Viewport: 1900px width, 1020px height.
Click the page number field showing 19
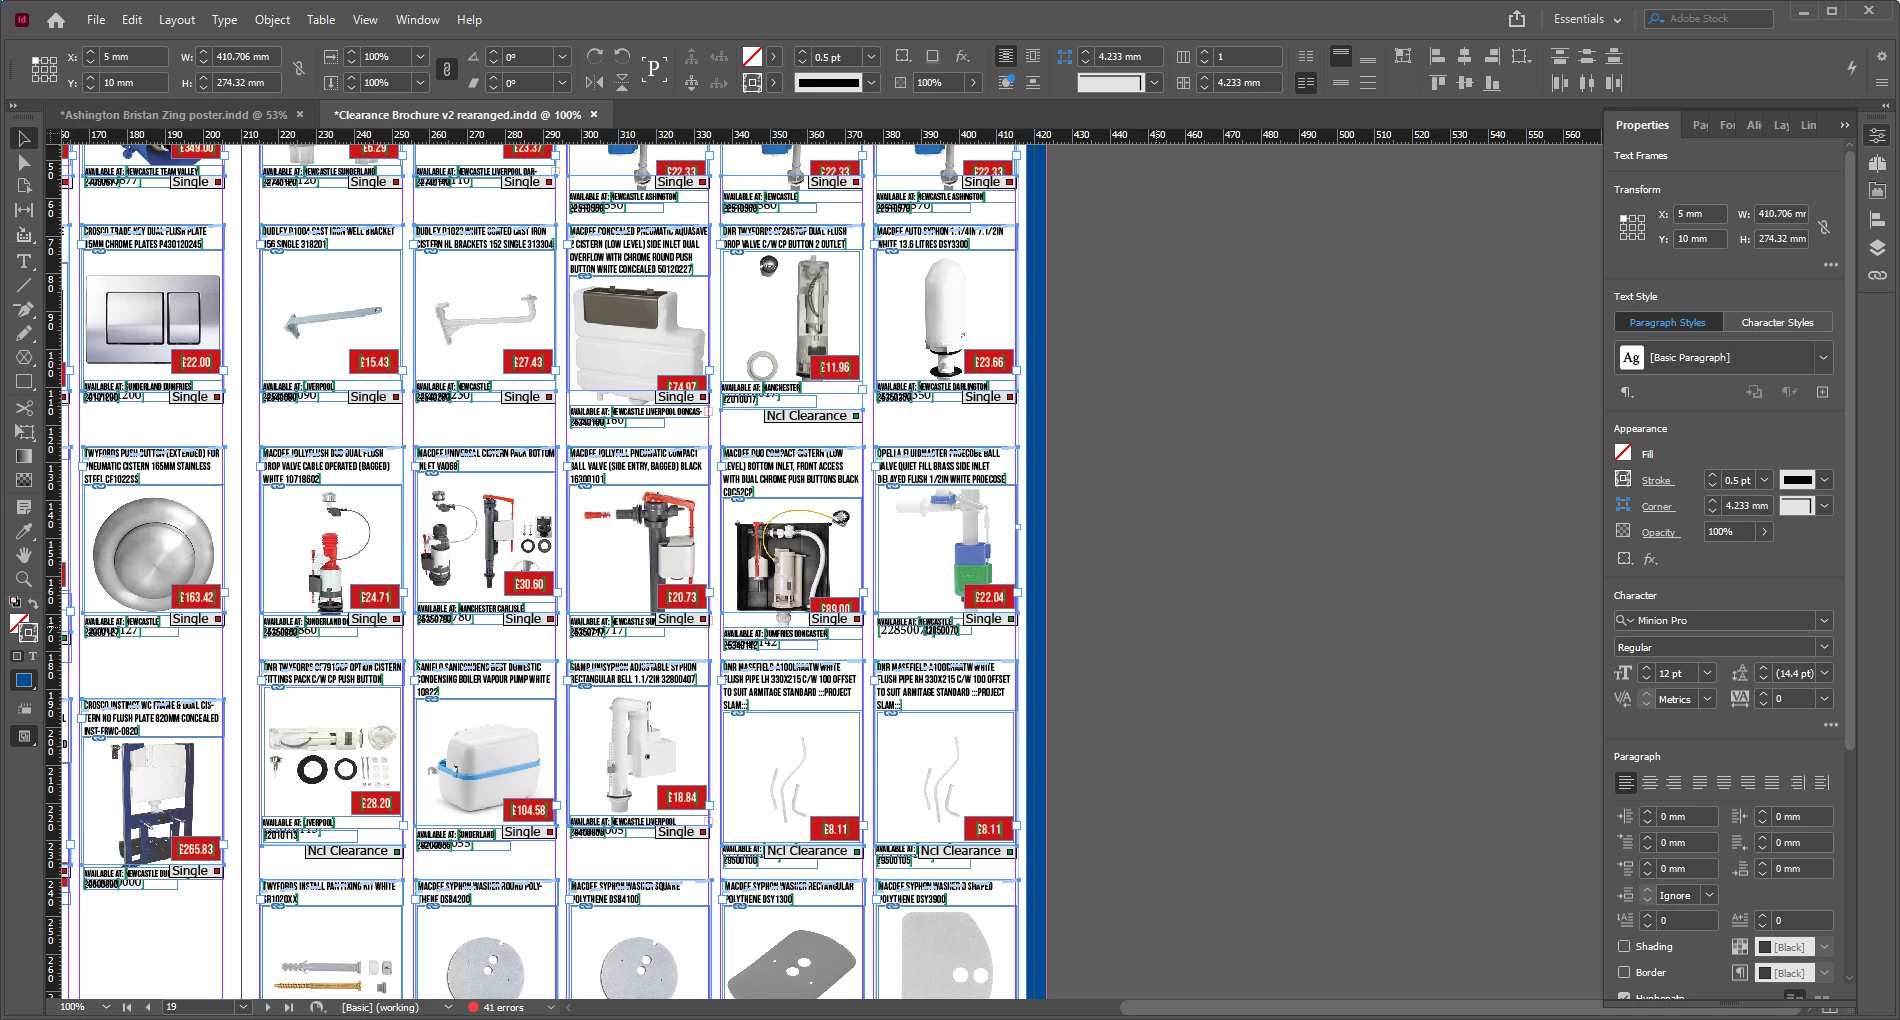pos(200,1007)
